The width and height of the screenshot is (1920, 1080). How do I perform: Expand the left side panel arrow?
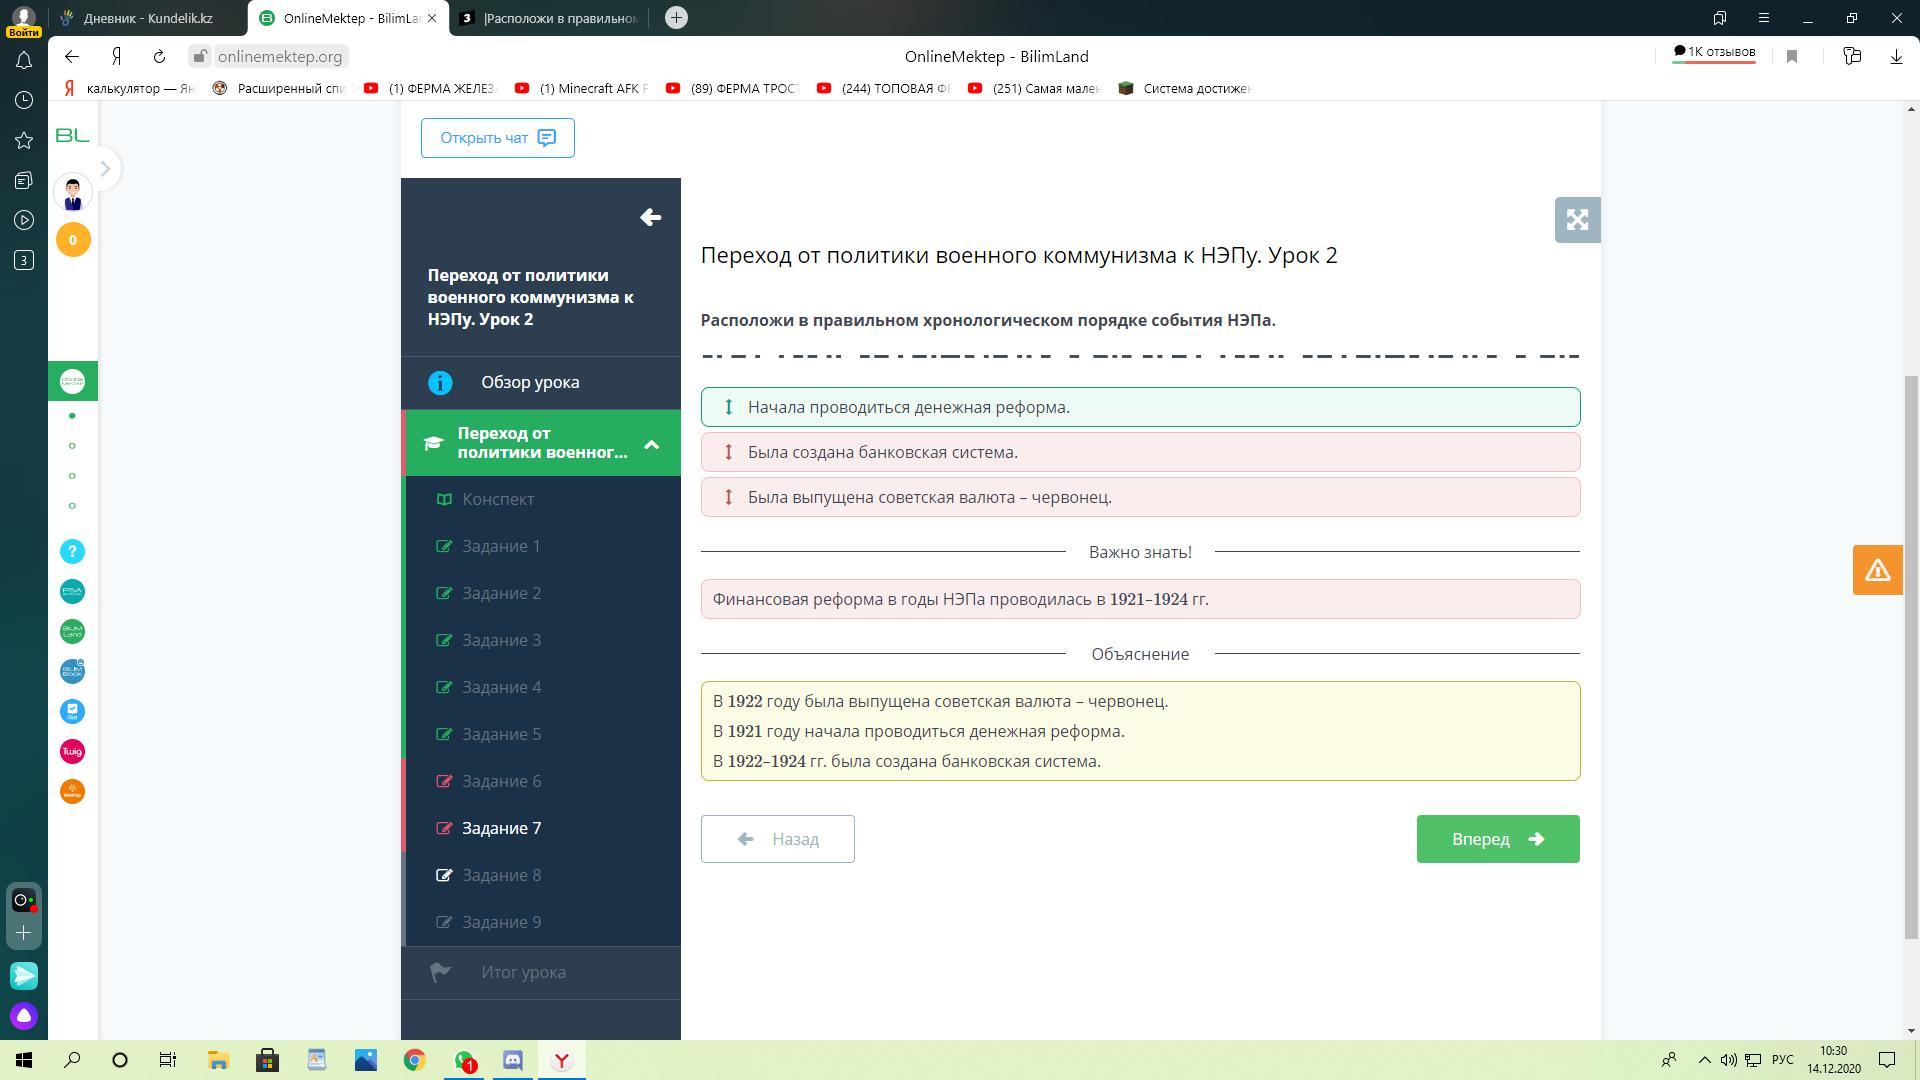click(x=105, y=168)
